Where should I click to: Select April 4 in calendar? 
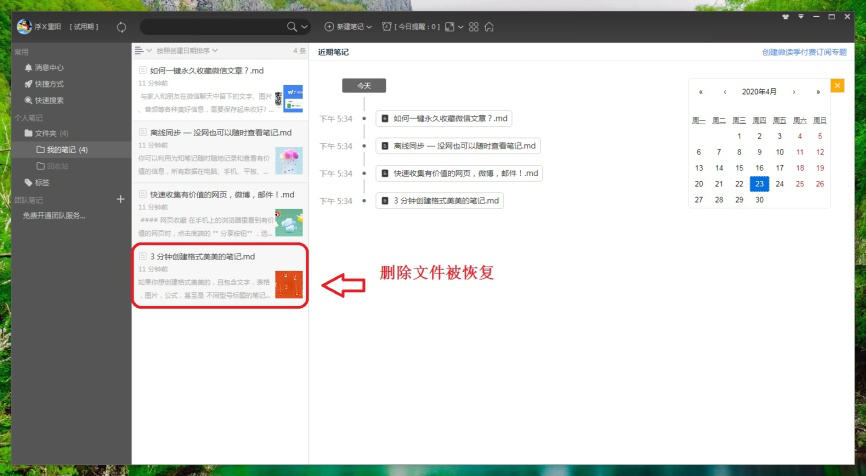pos(800,136)
